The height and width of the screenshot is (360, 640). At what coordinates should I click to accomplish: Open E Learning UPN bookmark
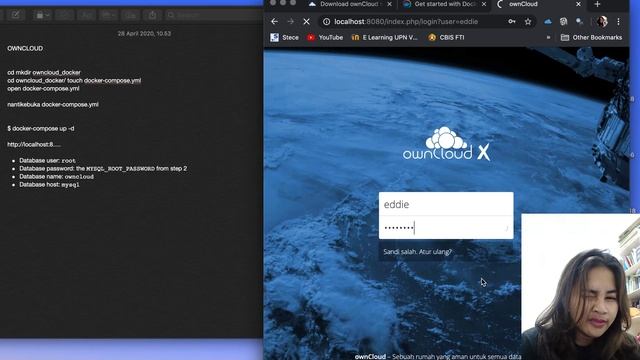384,38
